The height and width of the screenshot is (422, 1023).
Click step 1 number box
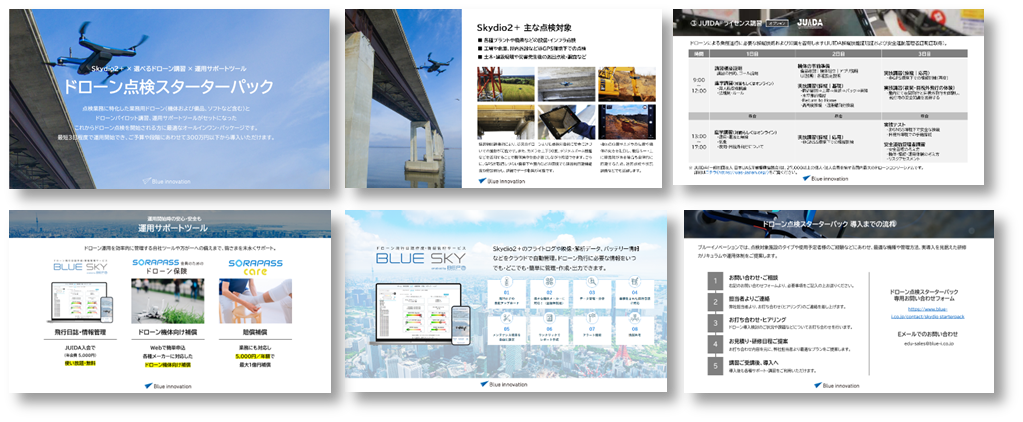tap(714, 280)
